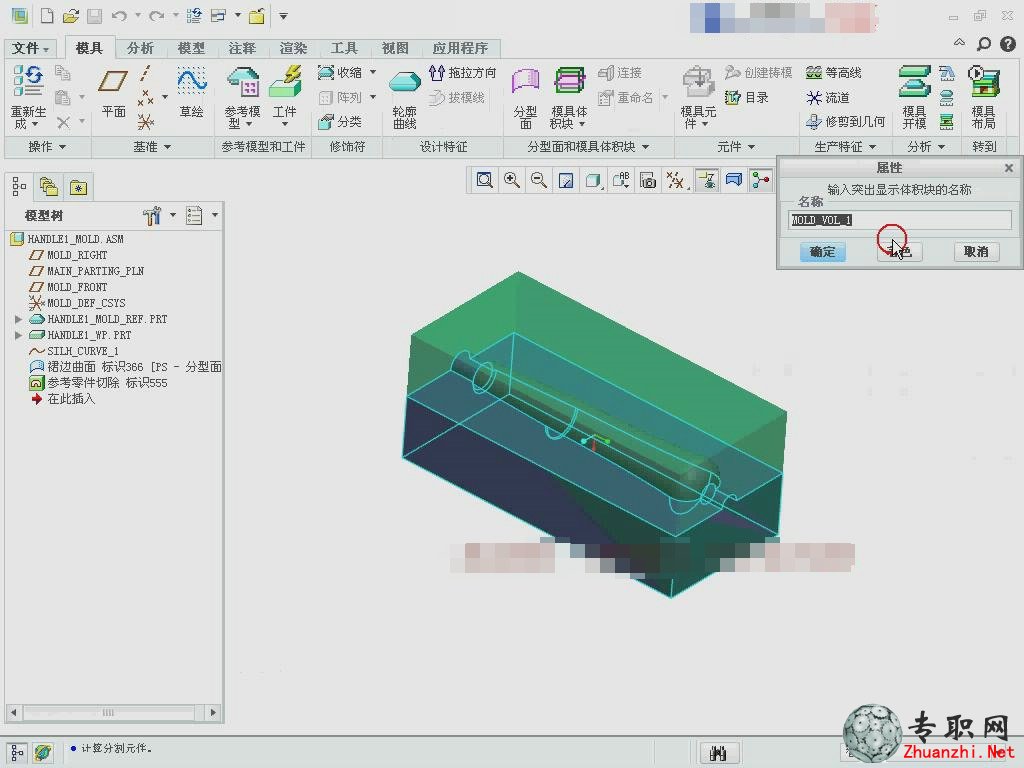The image size is (1024, 768).
Task: Click the 分类 classify icon
Action: (x=340, y=122)
